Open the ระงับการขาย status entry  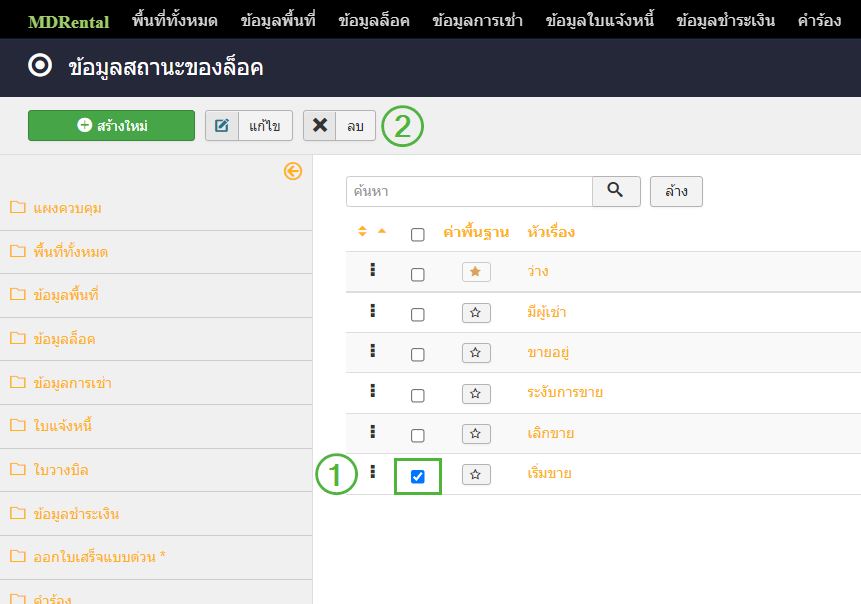point(565,393)
